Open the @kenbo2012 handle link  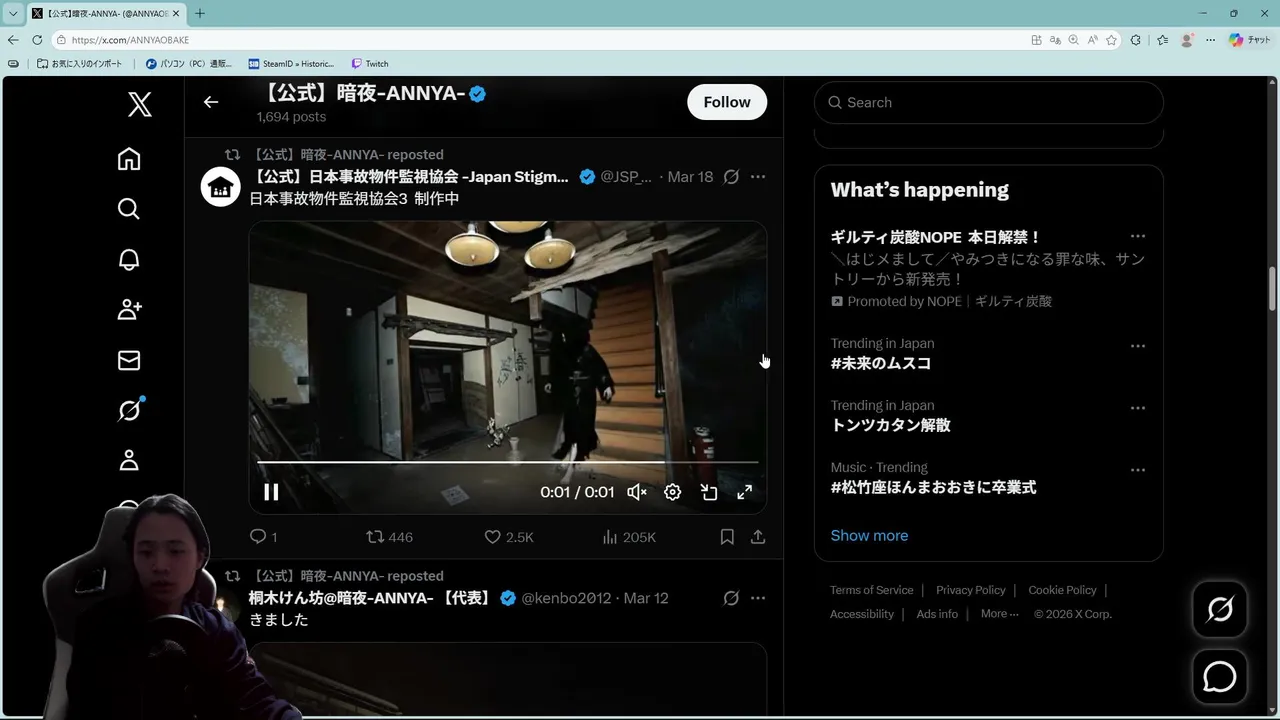point(566,598)
